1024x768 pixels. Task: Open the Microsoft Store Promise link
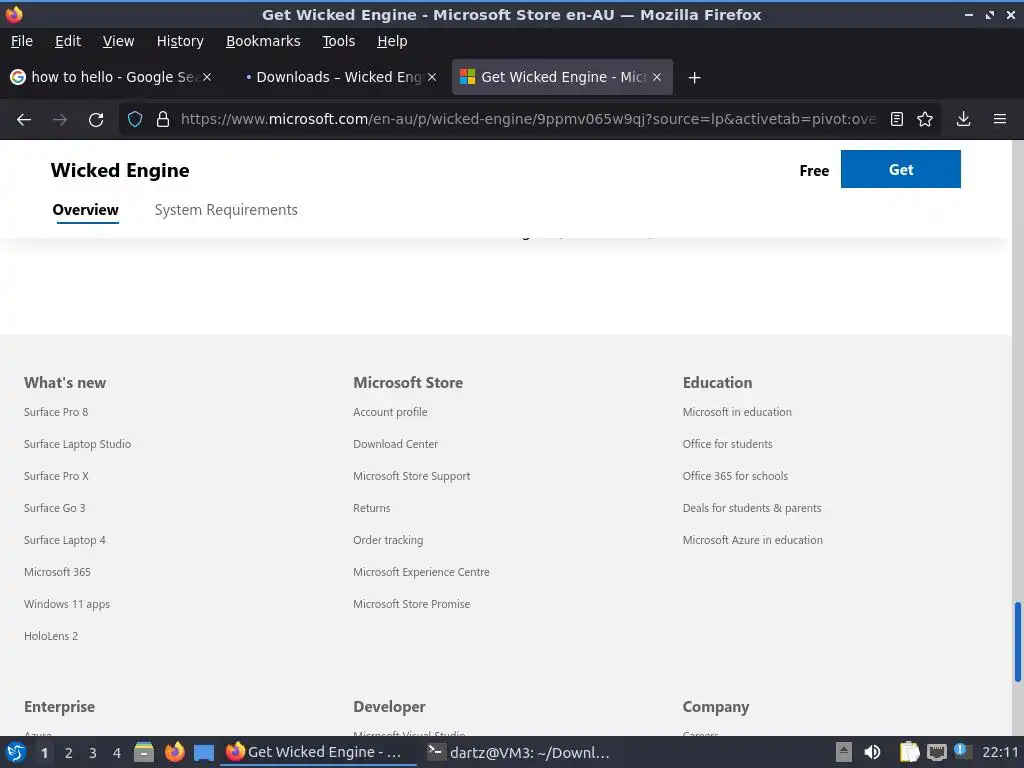pos(411,604)
